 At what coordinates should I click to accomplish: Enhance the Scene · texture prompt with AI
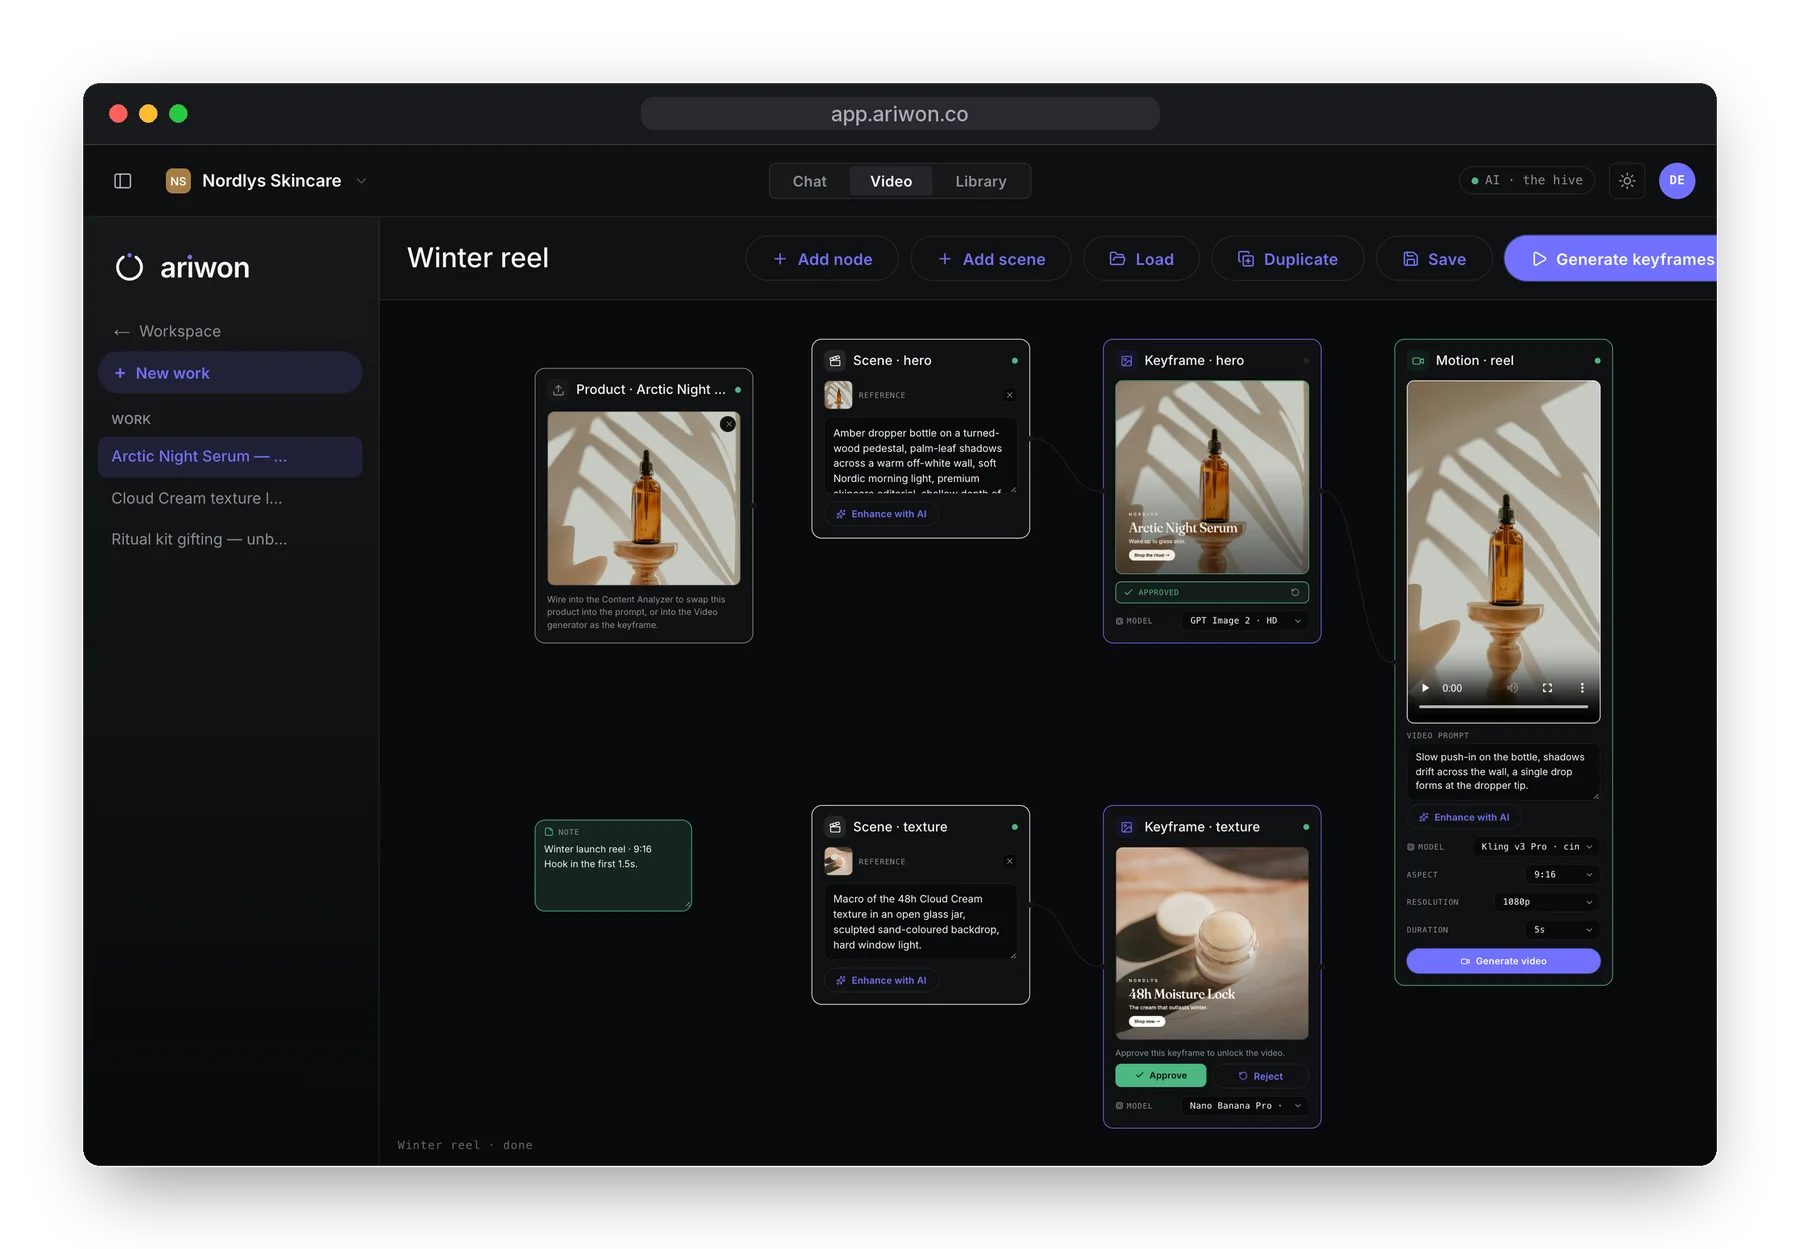(881, 980)
